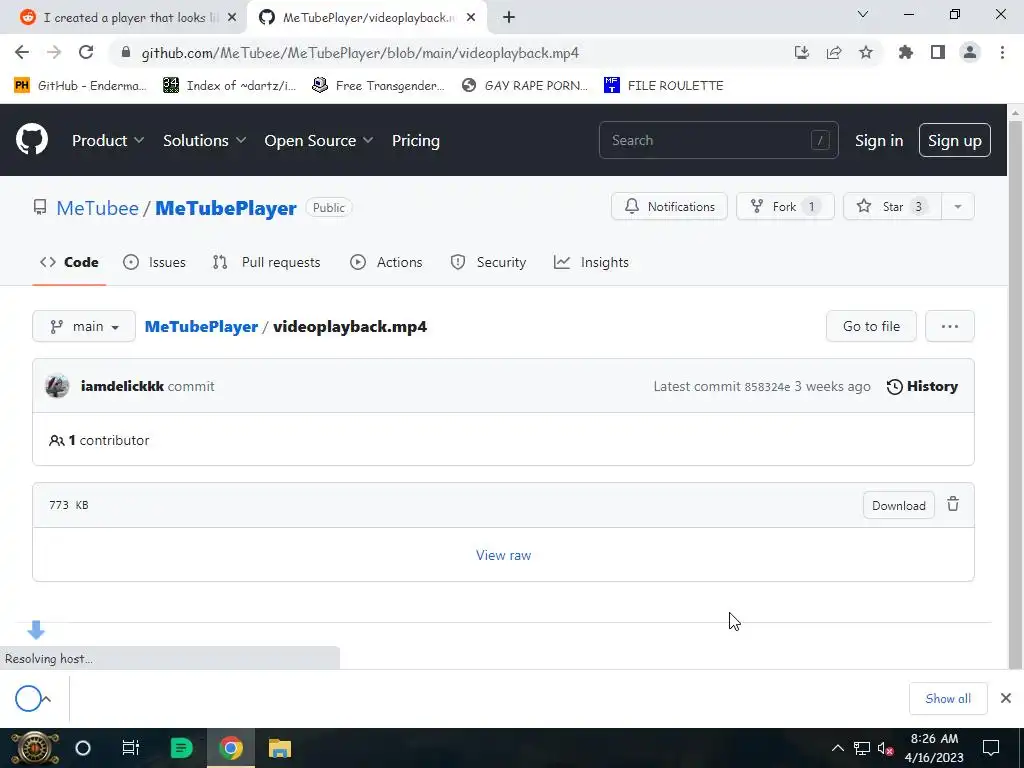Screen dimensions: 1024x768
Task: Switch to the Issues tab
Action: click(x=155, y=262)
